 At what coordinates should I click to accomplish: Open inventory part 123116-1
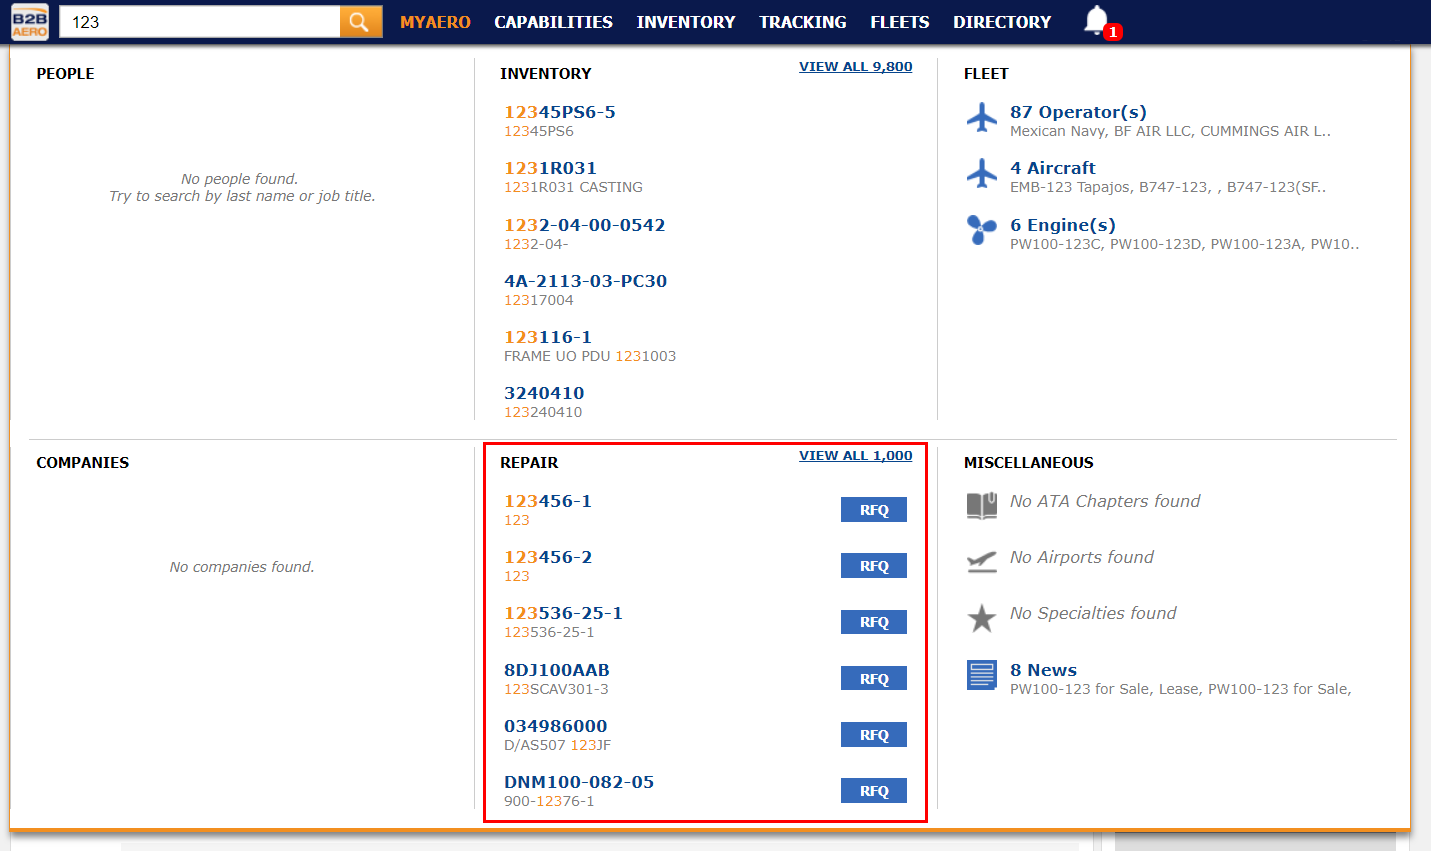point(548,337)
